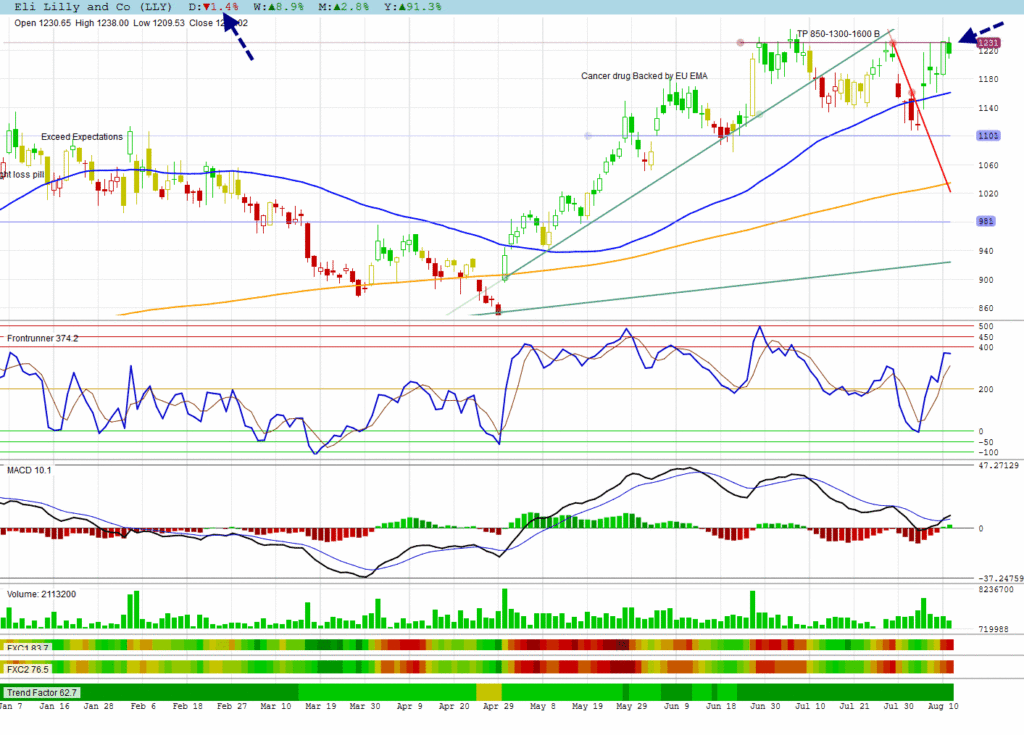1024x735 pixels.
Task: Click the 'Apr 20' date label
Action: [454, 706]
